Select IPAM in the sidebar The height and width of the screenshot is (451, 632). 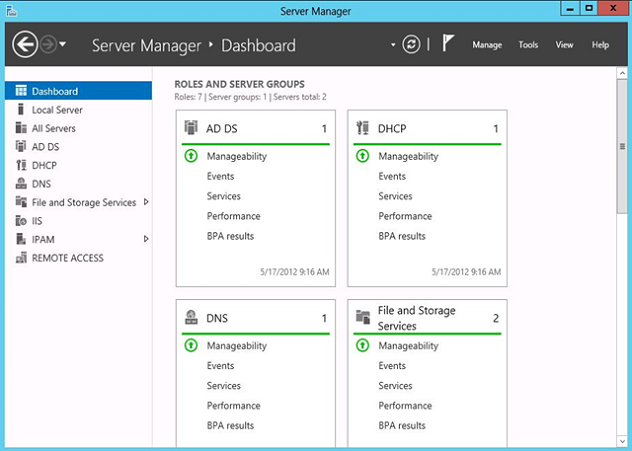79,239
